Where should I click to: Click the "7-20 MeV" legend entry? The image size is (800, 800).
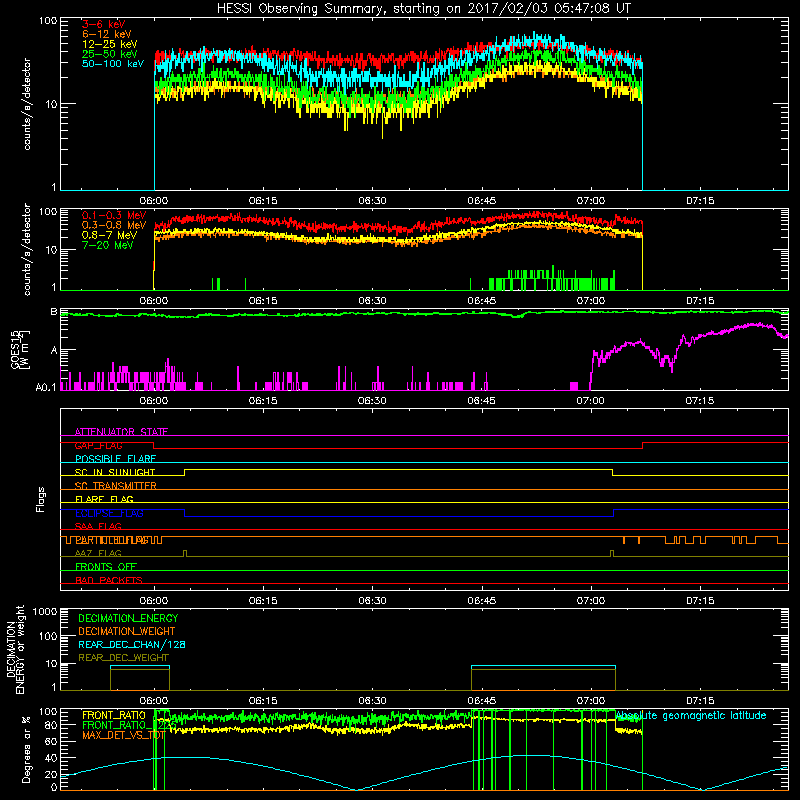click(107, 245)
